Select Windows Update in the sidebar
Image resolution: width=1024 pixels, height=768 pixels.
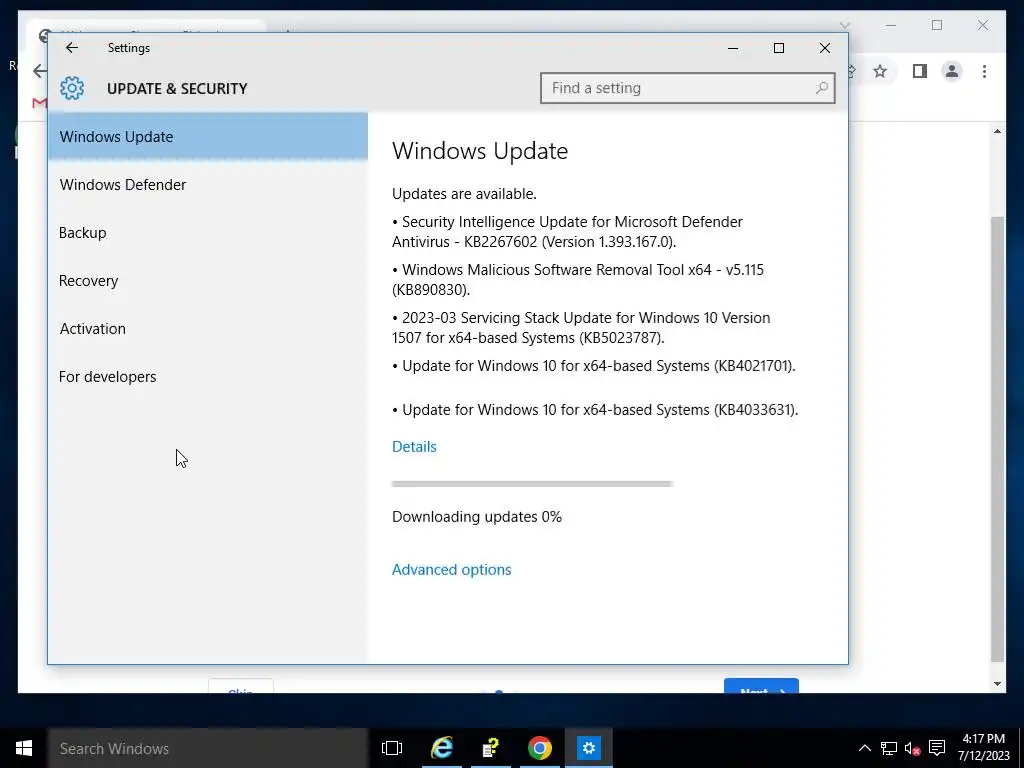click(x=208, y=136)
